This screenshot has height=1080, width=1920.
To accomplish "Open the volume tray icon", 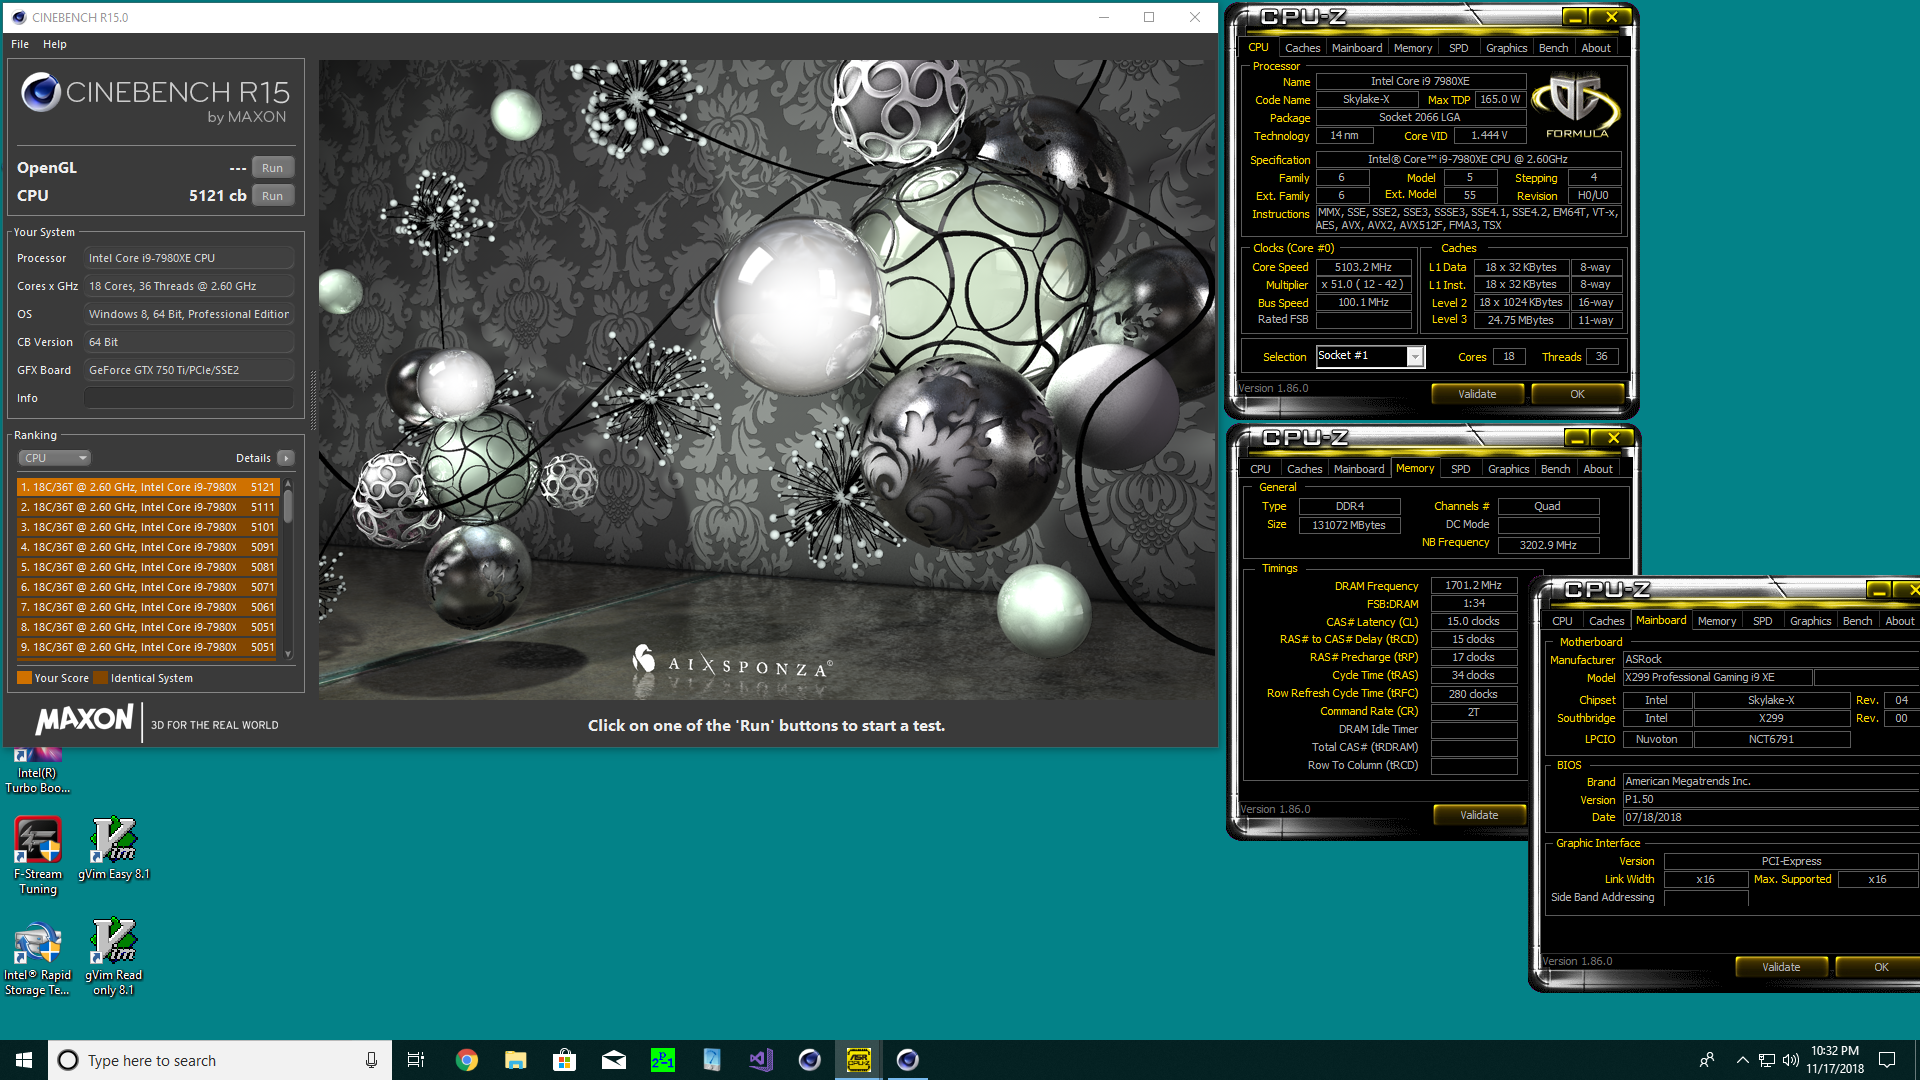I will pyautogui.click(x=1791, y=1060).
